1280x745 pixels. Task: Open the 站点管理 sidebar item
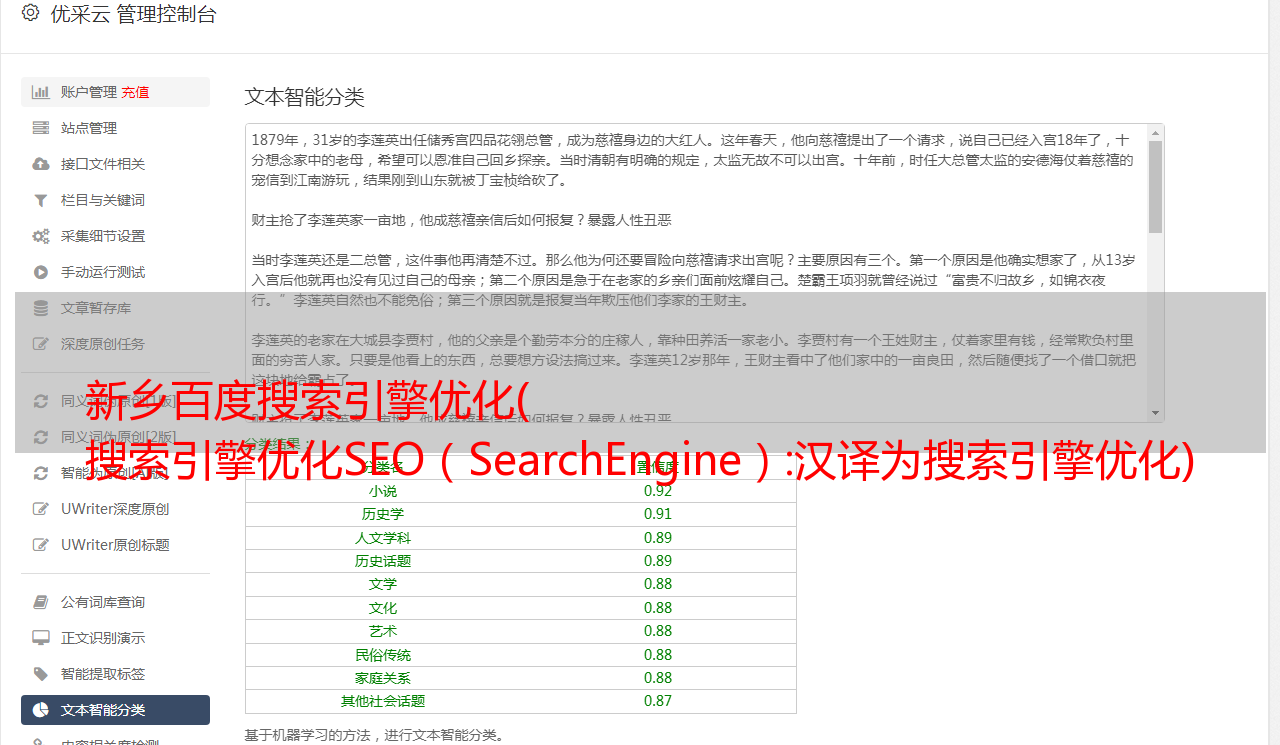click(115, 128)
